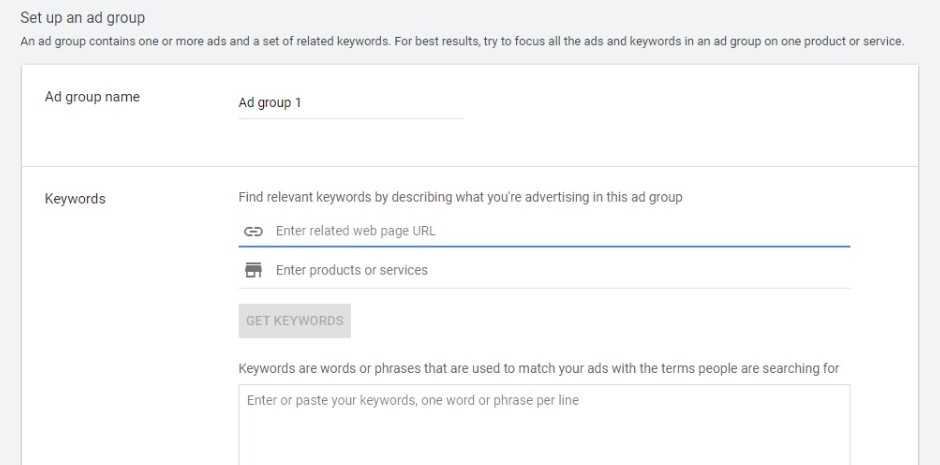The width and height of the screenshot is (940, 465).
Task: Click the 'Set up an ad group' heading
Action: point(82,18)
